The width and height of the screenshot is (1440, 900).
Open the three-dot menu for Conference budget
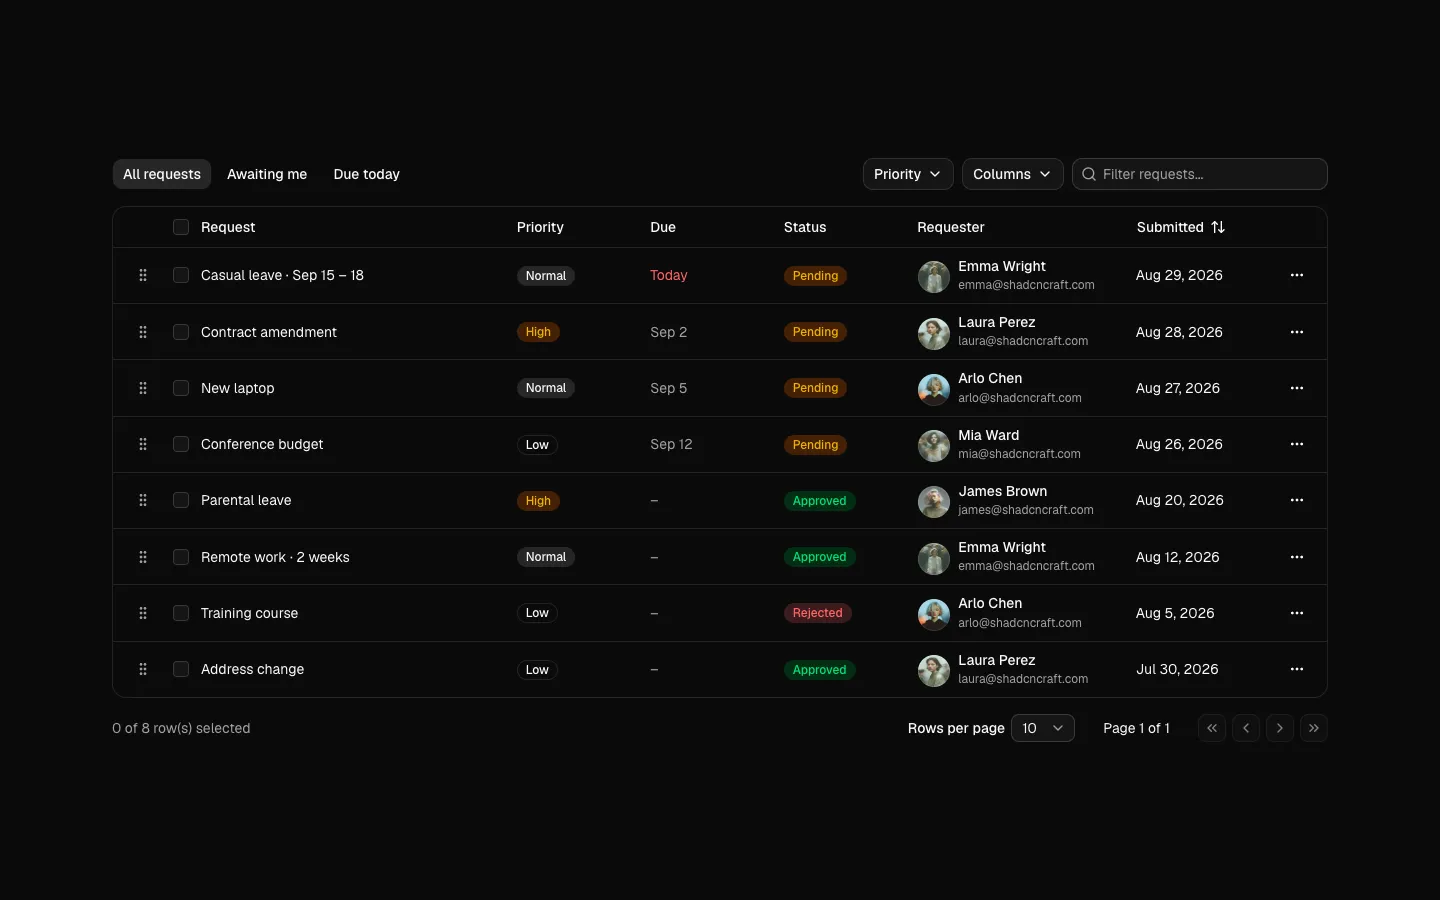pyautogui.click(x=1297, y=444)
